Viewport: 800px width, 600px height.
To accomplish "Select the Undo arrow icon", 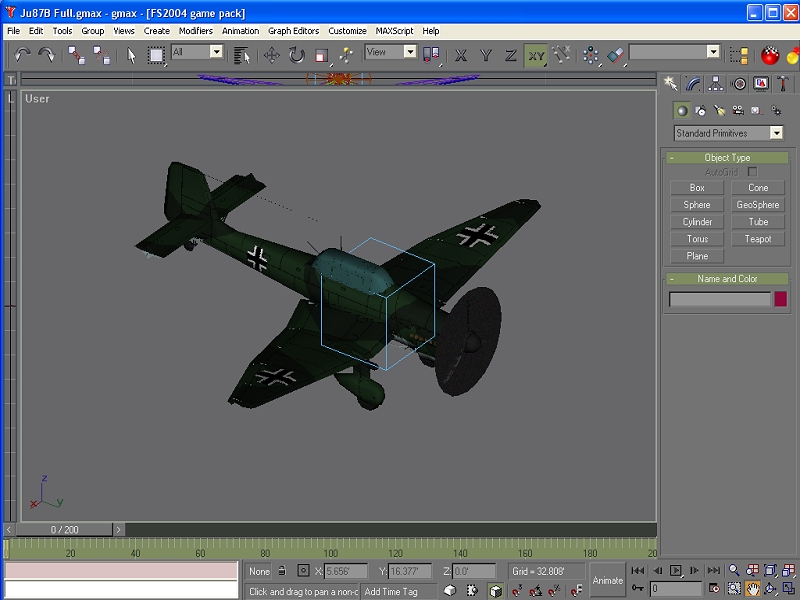I will pyautogui.click(x=21, y=55).
